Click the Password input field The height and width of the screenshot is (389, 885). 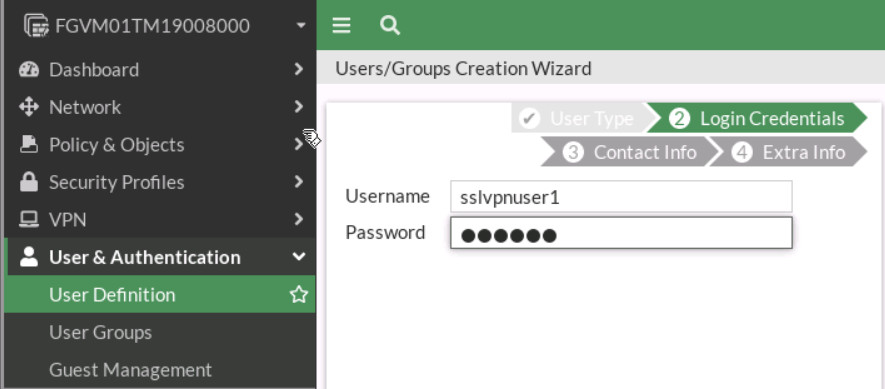click(x=621, y=233)
